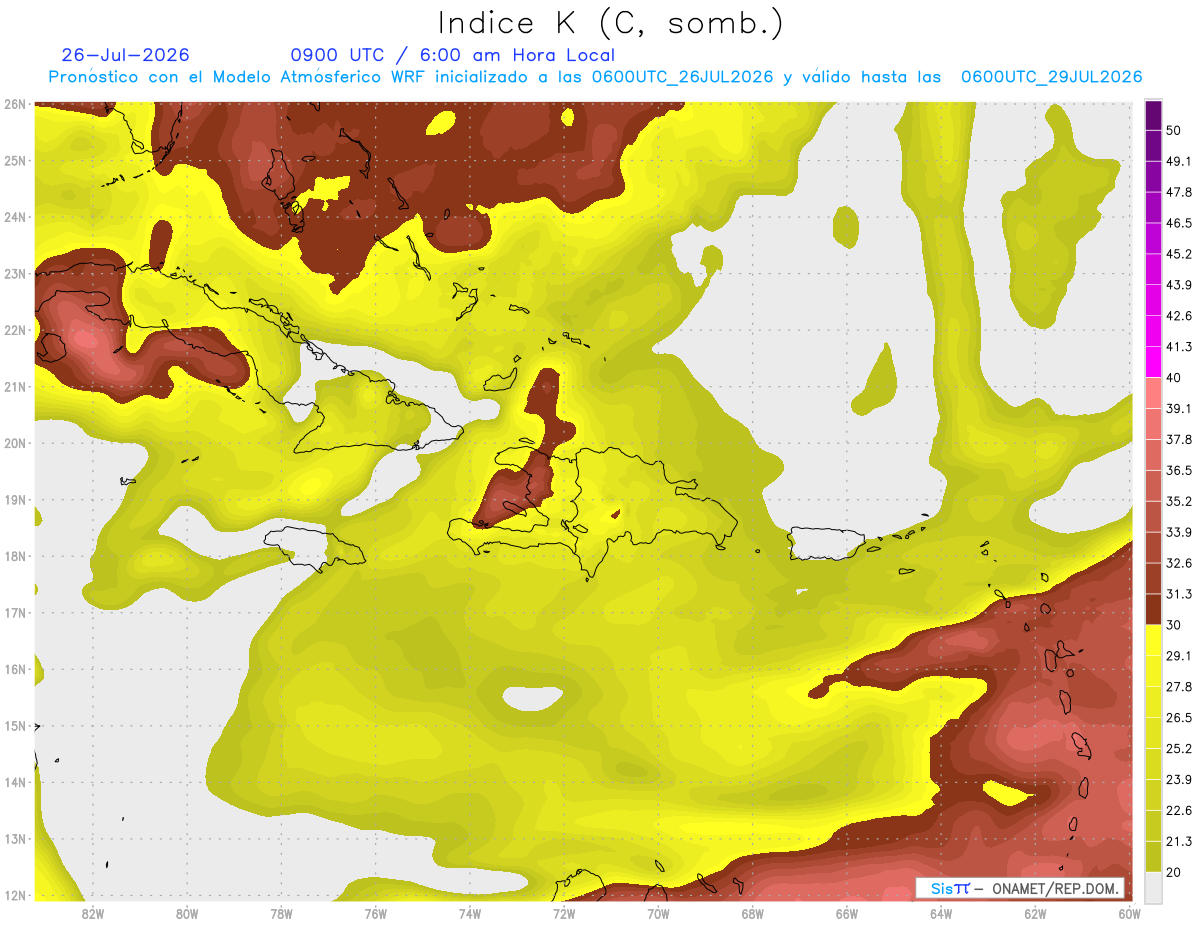Click the "76W" longitude label

(x=375, y=913)
